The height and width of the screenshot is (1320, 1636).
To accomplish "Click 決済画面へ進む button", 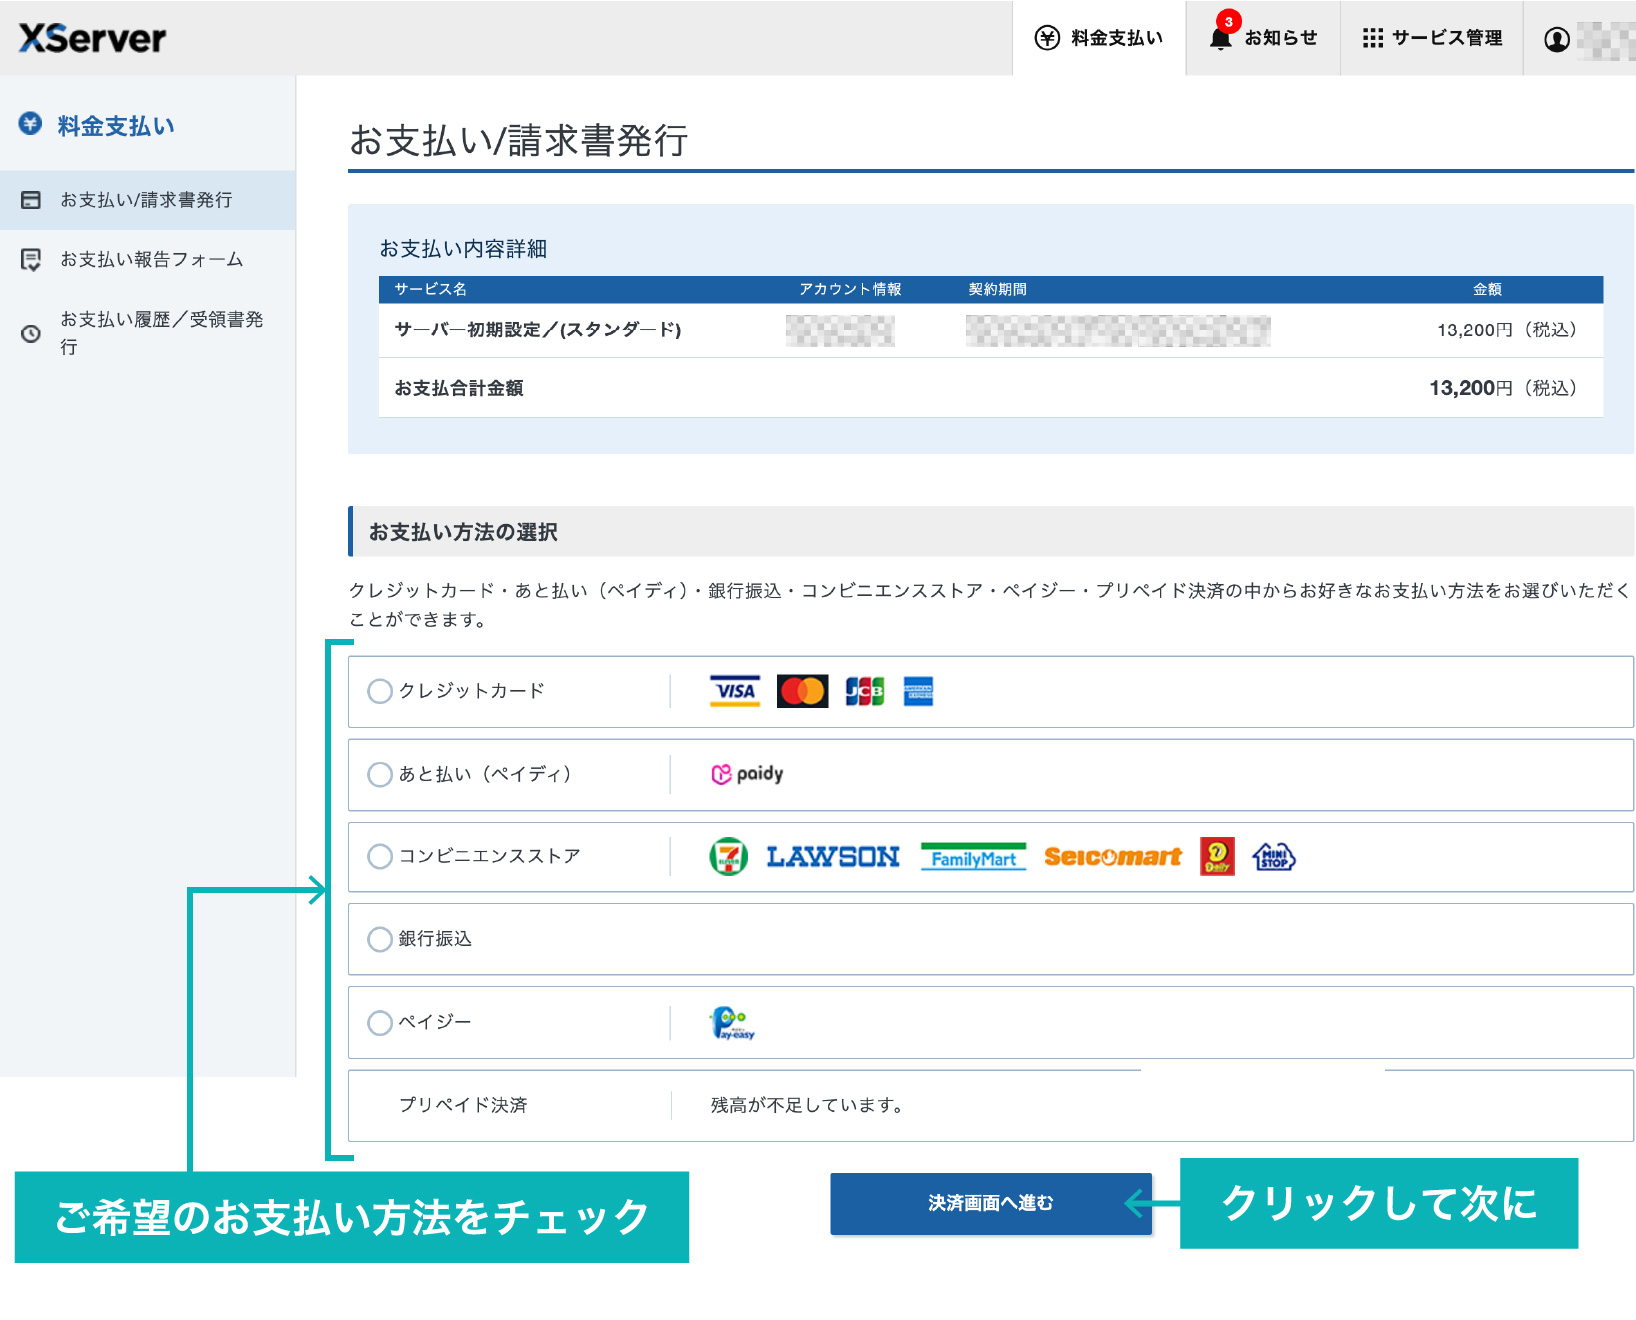I will click(x=991, y=1203).
